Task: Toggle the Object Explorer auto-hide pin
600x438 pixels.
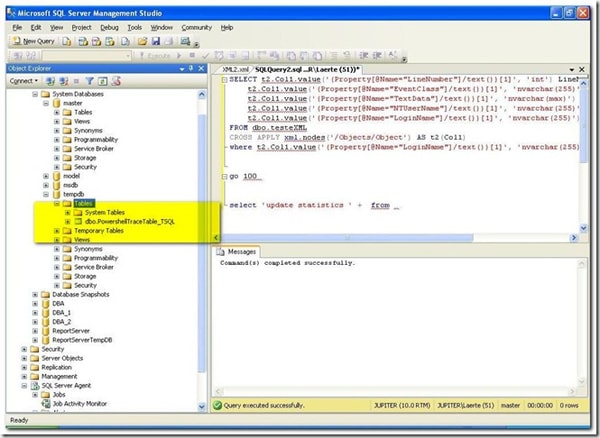Action: 191,68
